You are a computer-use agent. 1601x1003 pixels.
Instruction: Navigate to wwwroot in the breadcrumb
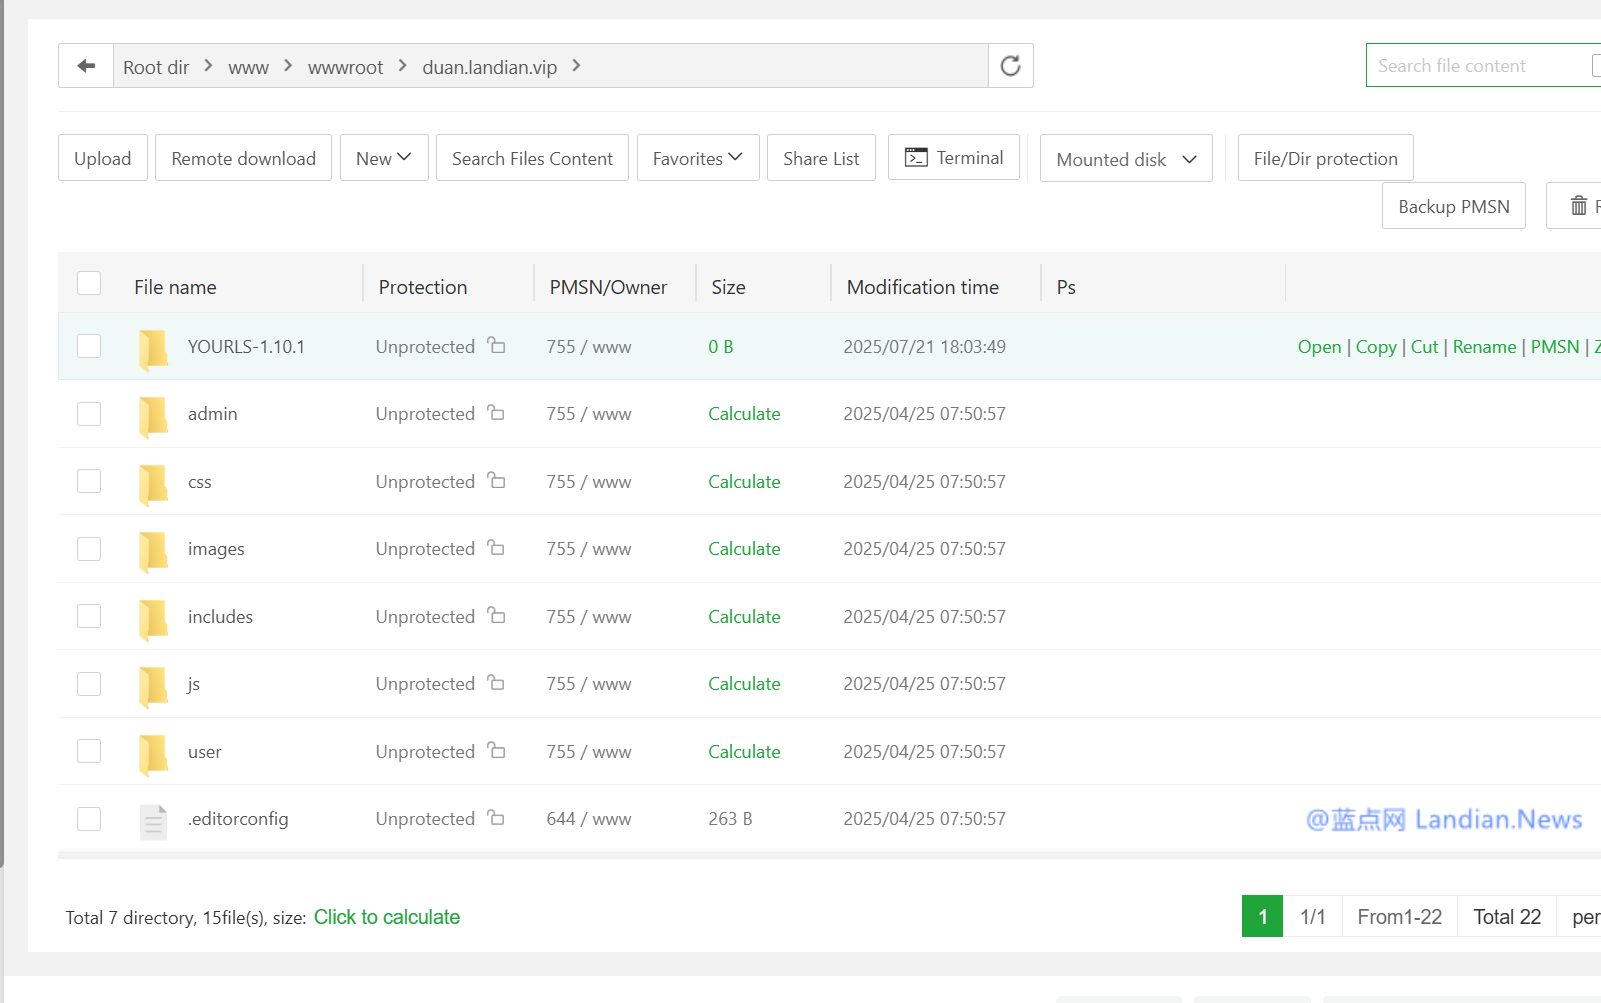tap(345, 67)
